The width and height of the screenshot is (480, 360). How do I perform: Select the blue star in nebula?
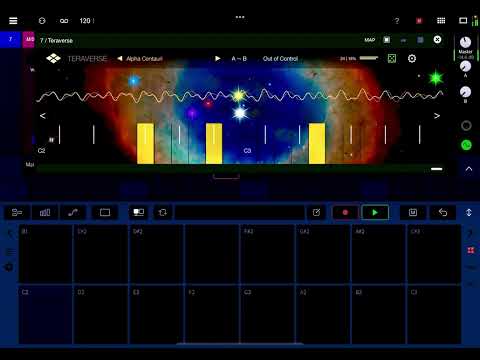[x=134, y=81]
